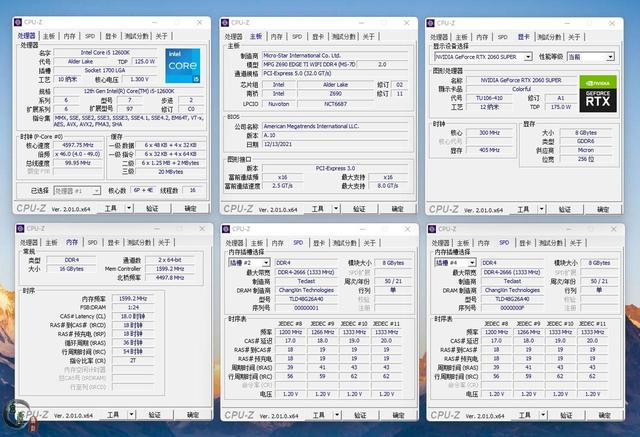Screen dimensions: 640x437
Task: Click the Tedast manufacturer value in 插槽 #2 window
Action: pyautogui.click(x=306, y=281)
